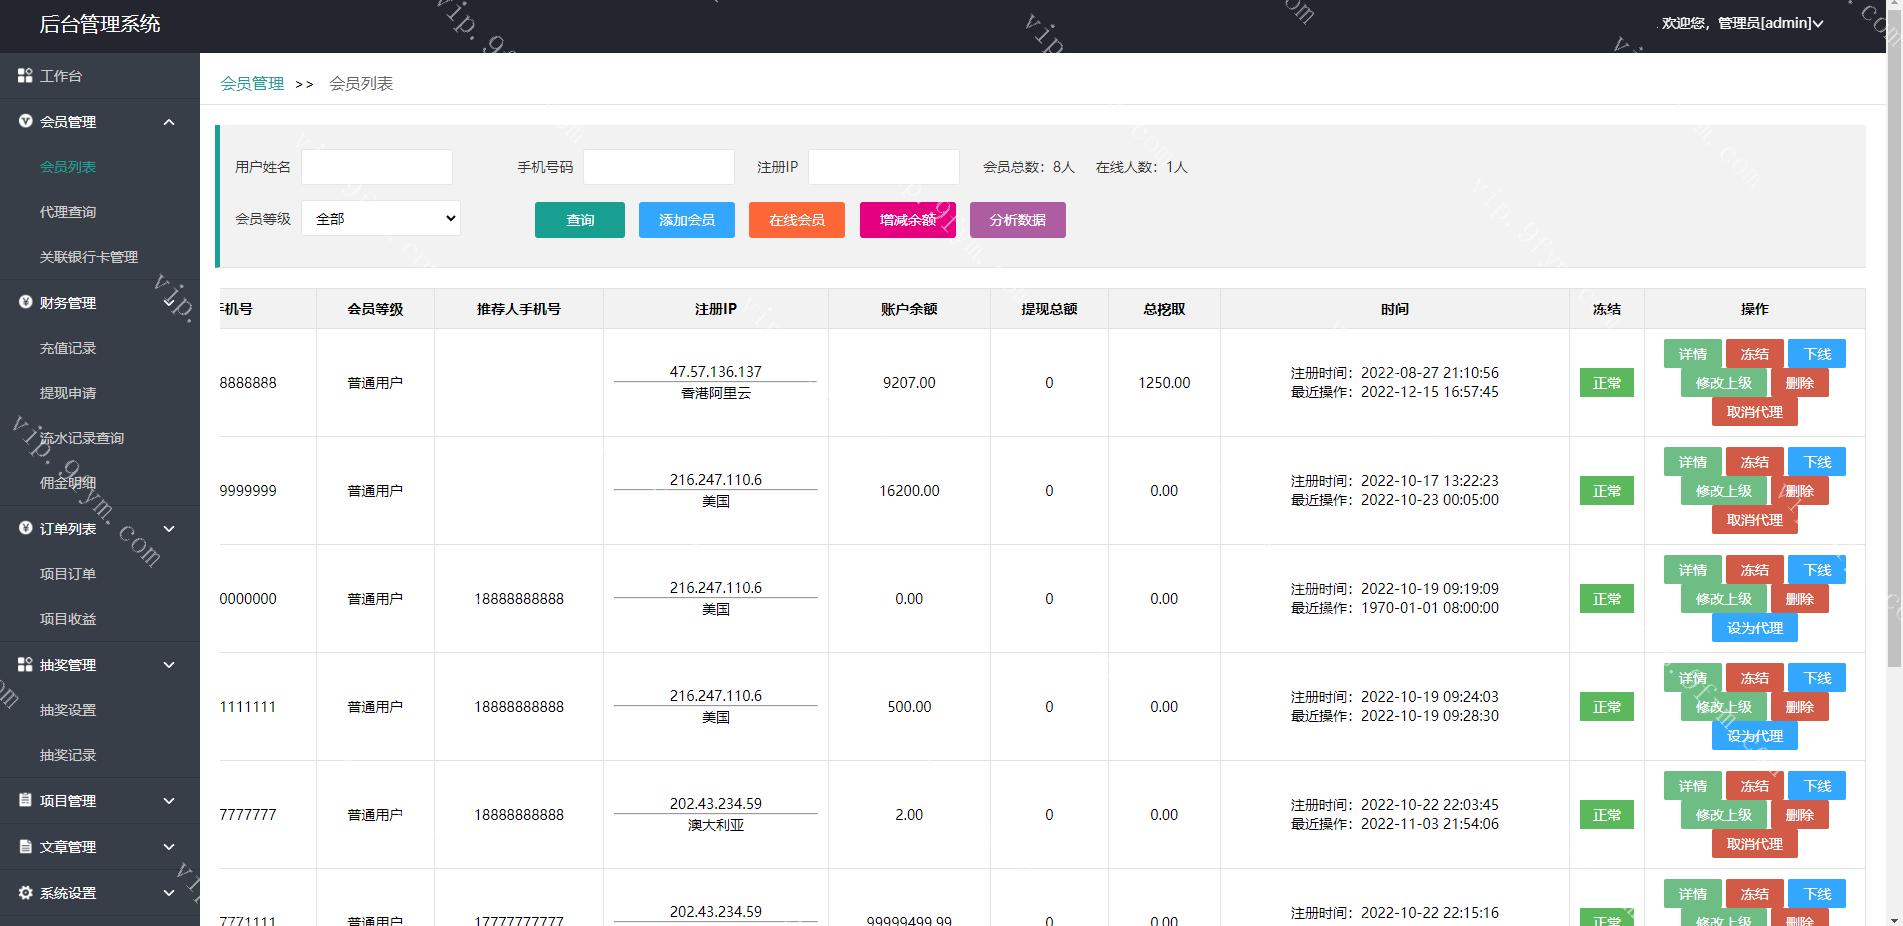Click the 财务管理 sidebar icon
Viewport: 1903px width, 926px height.
point(25,302)
